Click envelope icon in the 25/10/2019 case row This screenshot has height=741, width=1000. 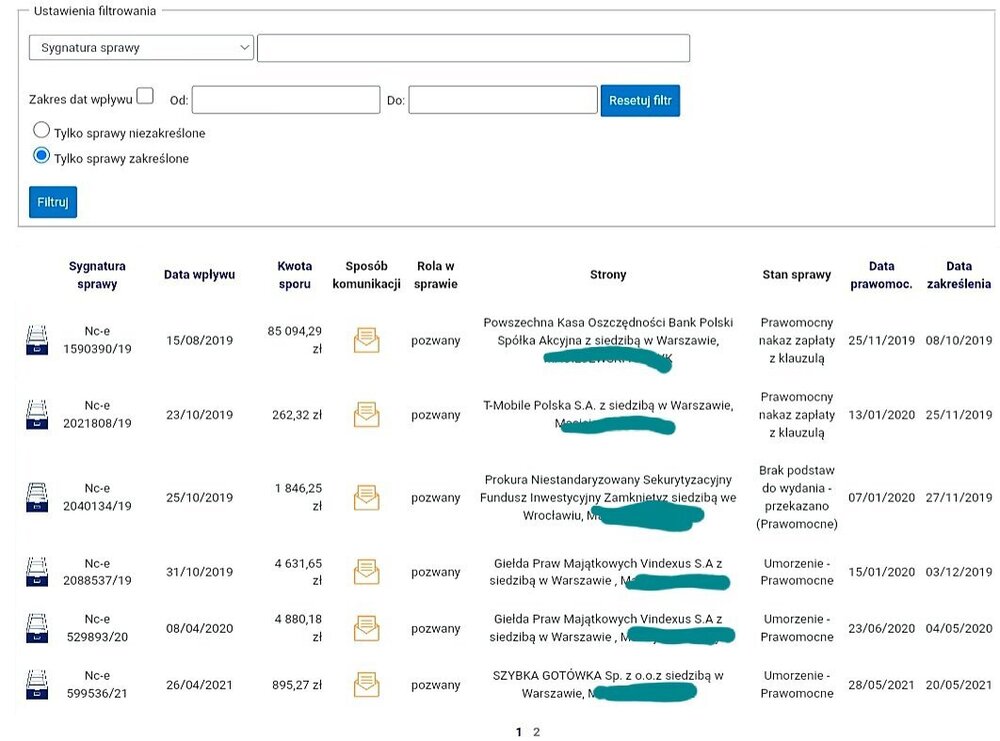click(367, 497)
